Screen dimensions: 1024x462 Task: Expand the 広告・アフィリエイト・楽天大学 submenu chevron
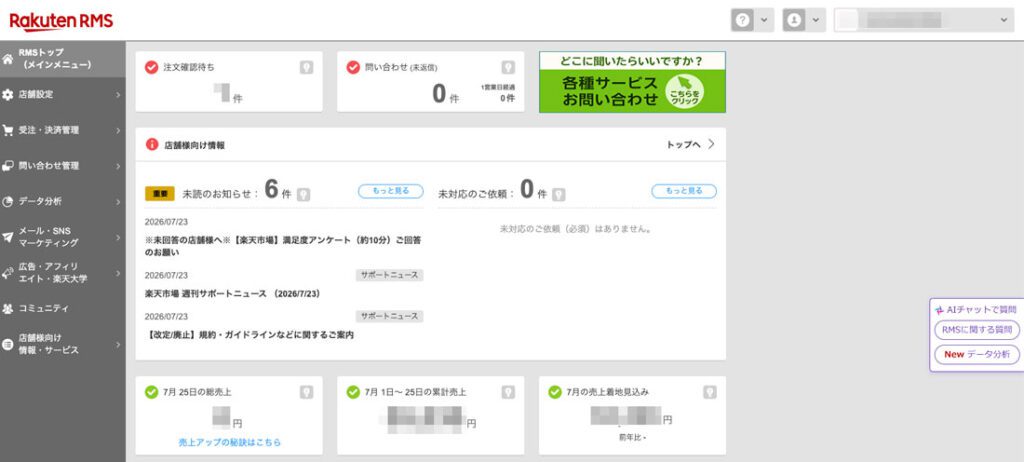click(118, 272)
